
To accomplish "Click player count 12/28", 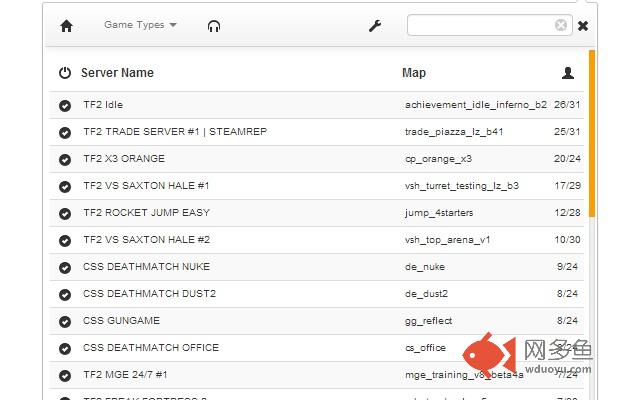I will click(x=567, y=212).
